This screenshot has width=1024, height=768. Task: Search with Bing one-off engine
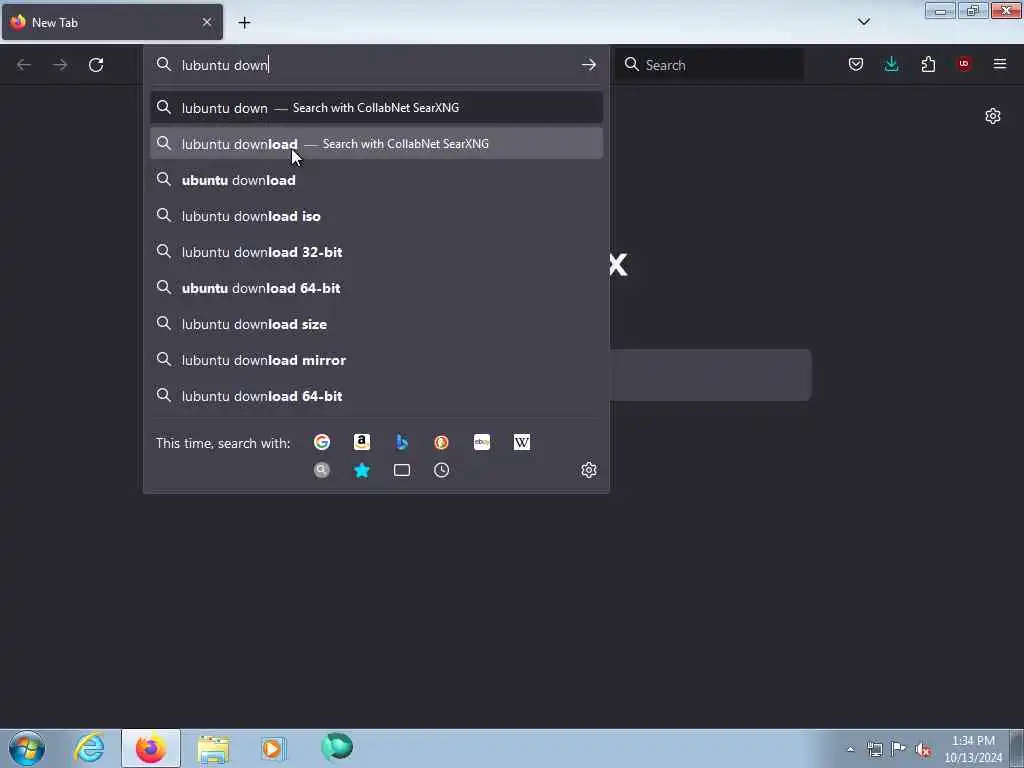point(402,442)
